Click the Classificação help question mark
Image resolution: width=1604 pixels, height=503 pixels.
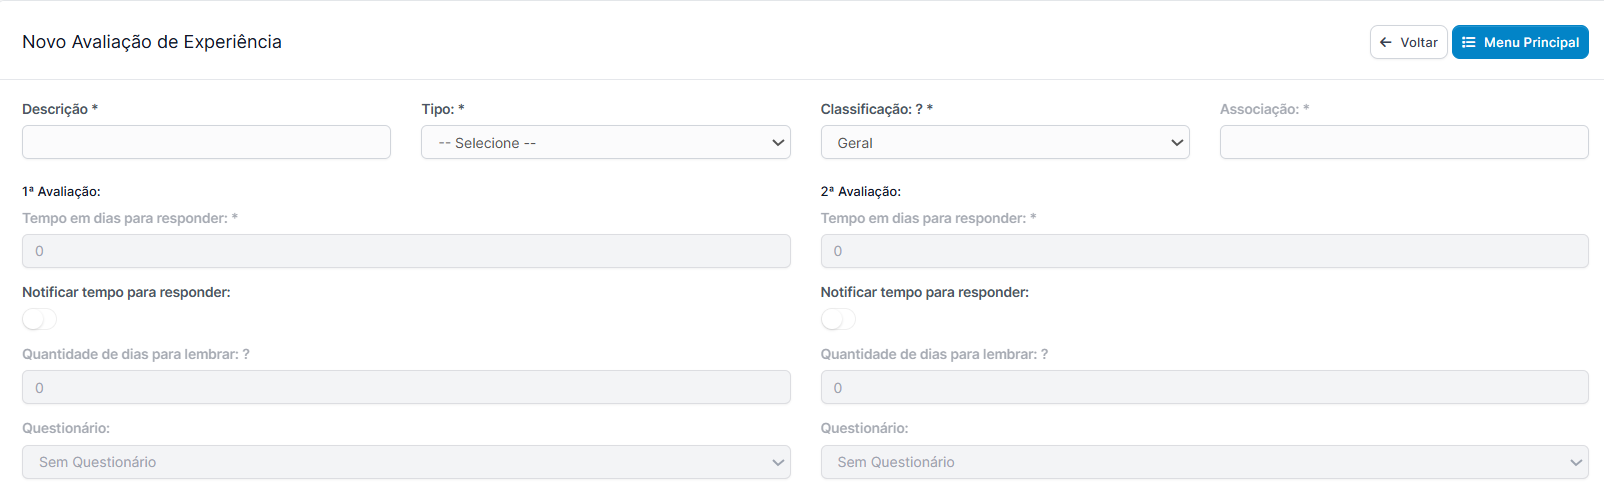[919, 109]
